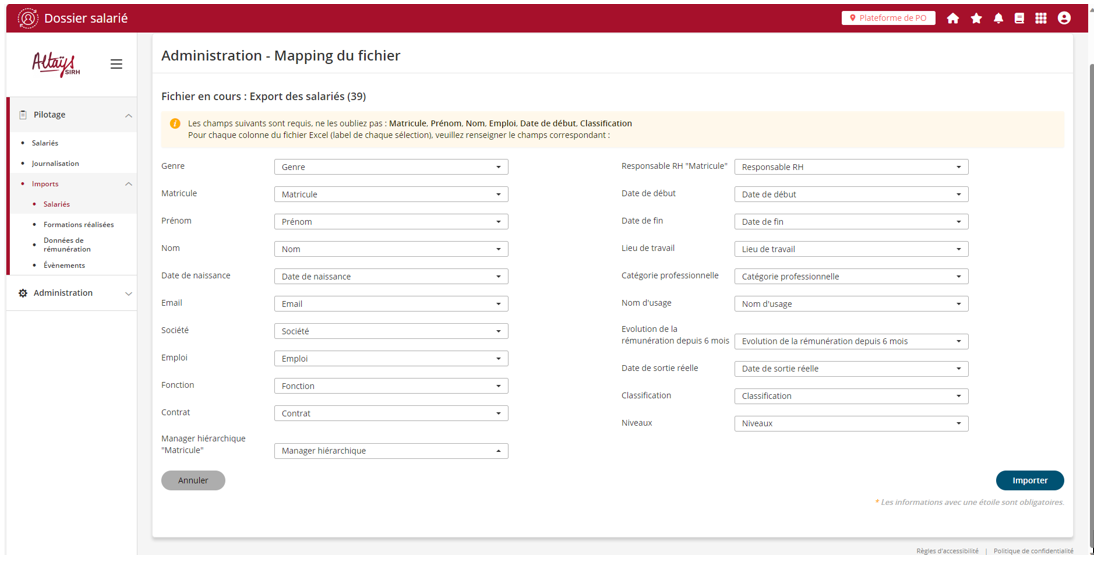Open the user profile icon

point(1064,18)
